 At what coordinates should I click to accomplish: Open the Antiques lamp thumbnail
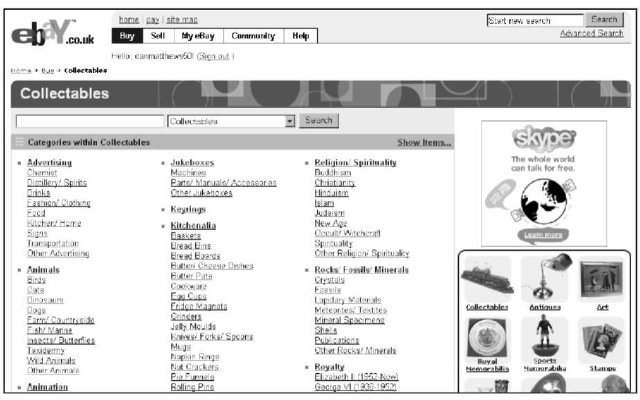click(x=546, y=278)
